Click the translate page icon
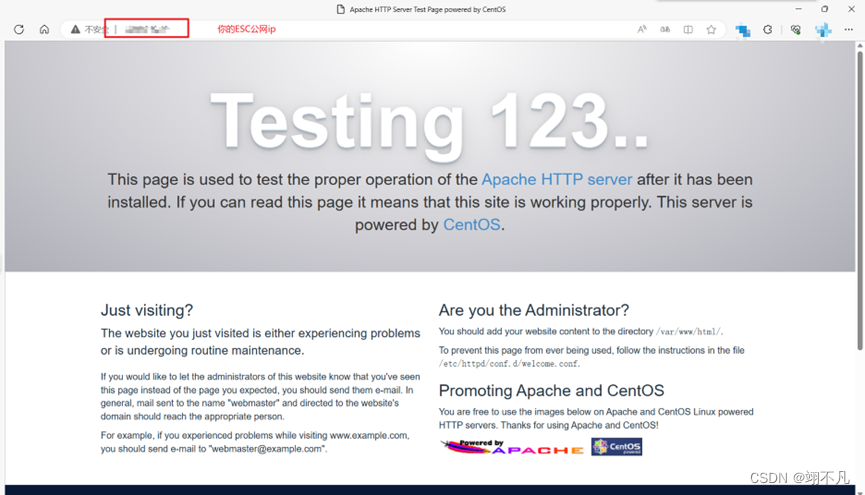 [x=665, y=29]
